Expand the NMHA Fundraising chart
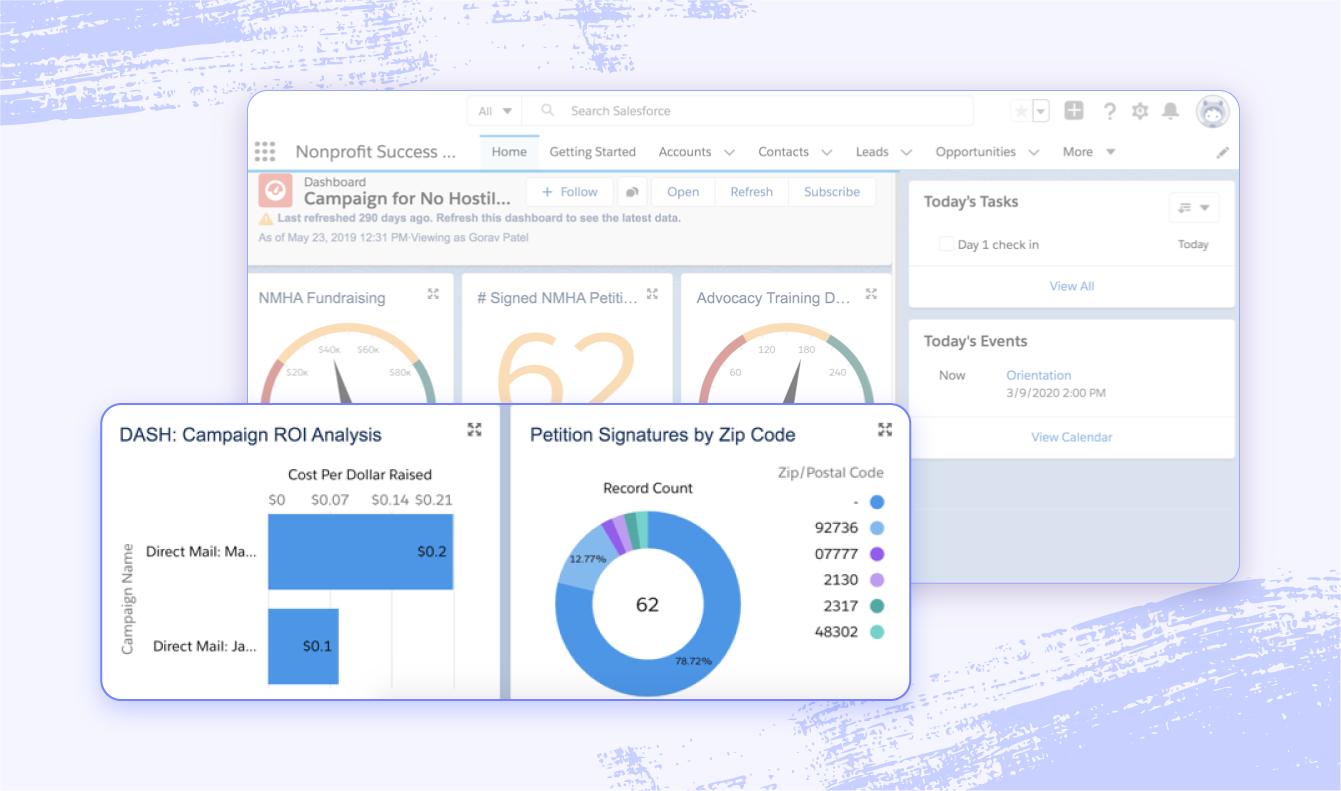This screenshot has width=1341, height=791. 433,294
